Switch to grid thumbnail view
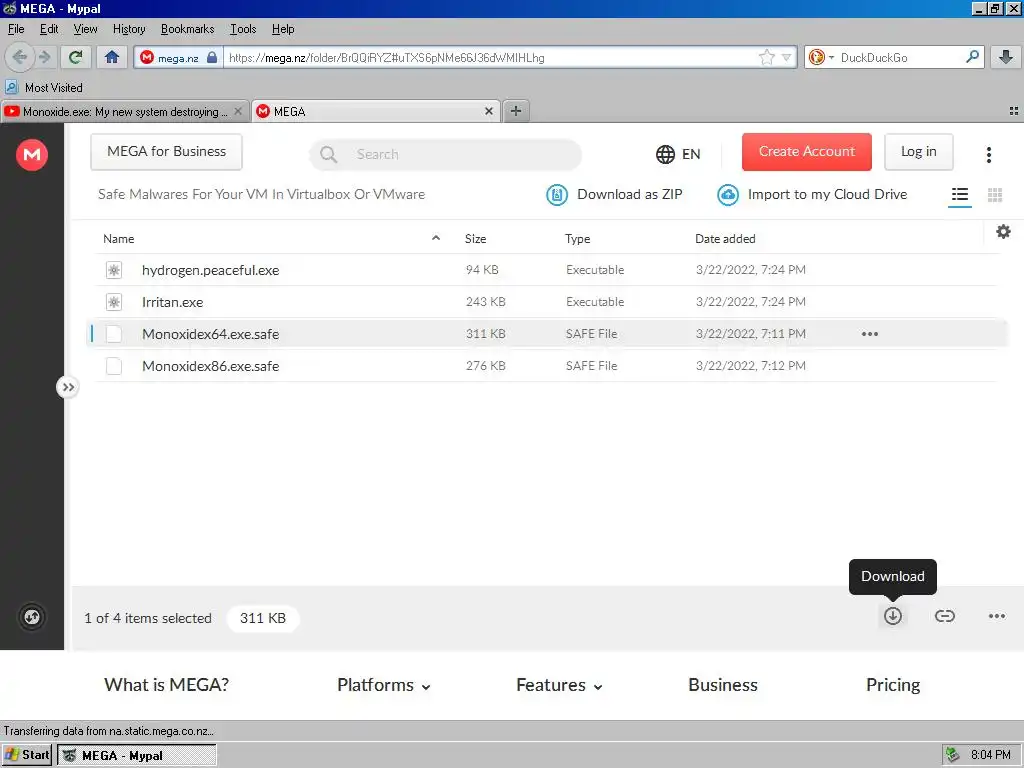This screenshot has width=1024, height=768. [995, 195]
